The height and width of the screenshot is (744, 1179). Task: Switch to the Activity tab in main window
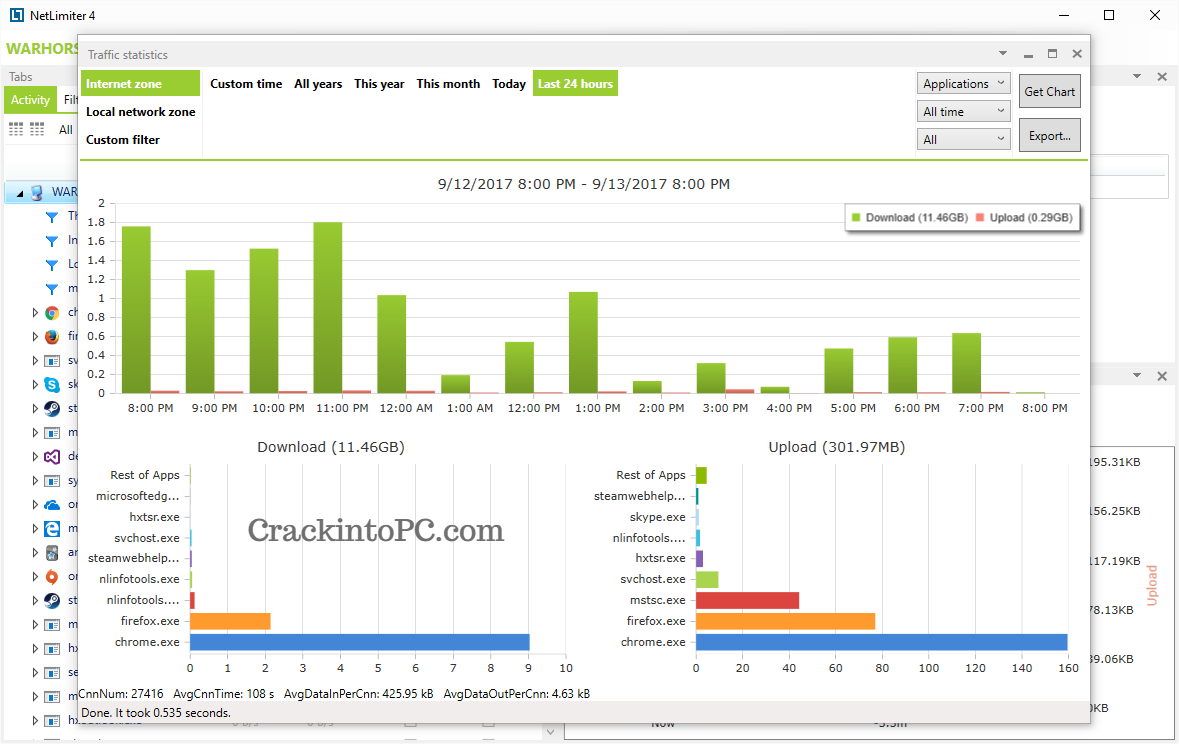coord(30,100)
